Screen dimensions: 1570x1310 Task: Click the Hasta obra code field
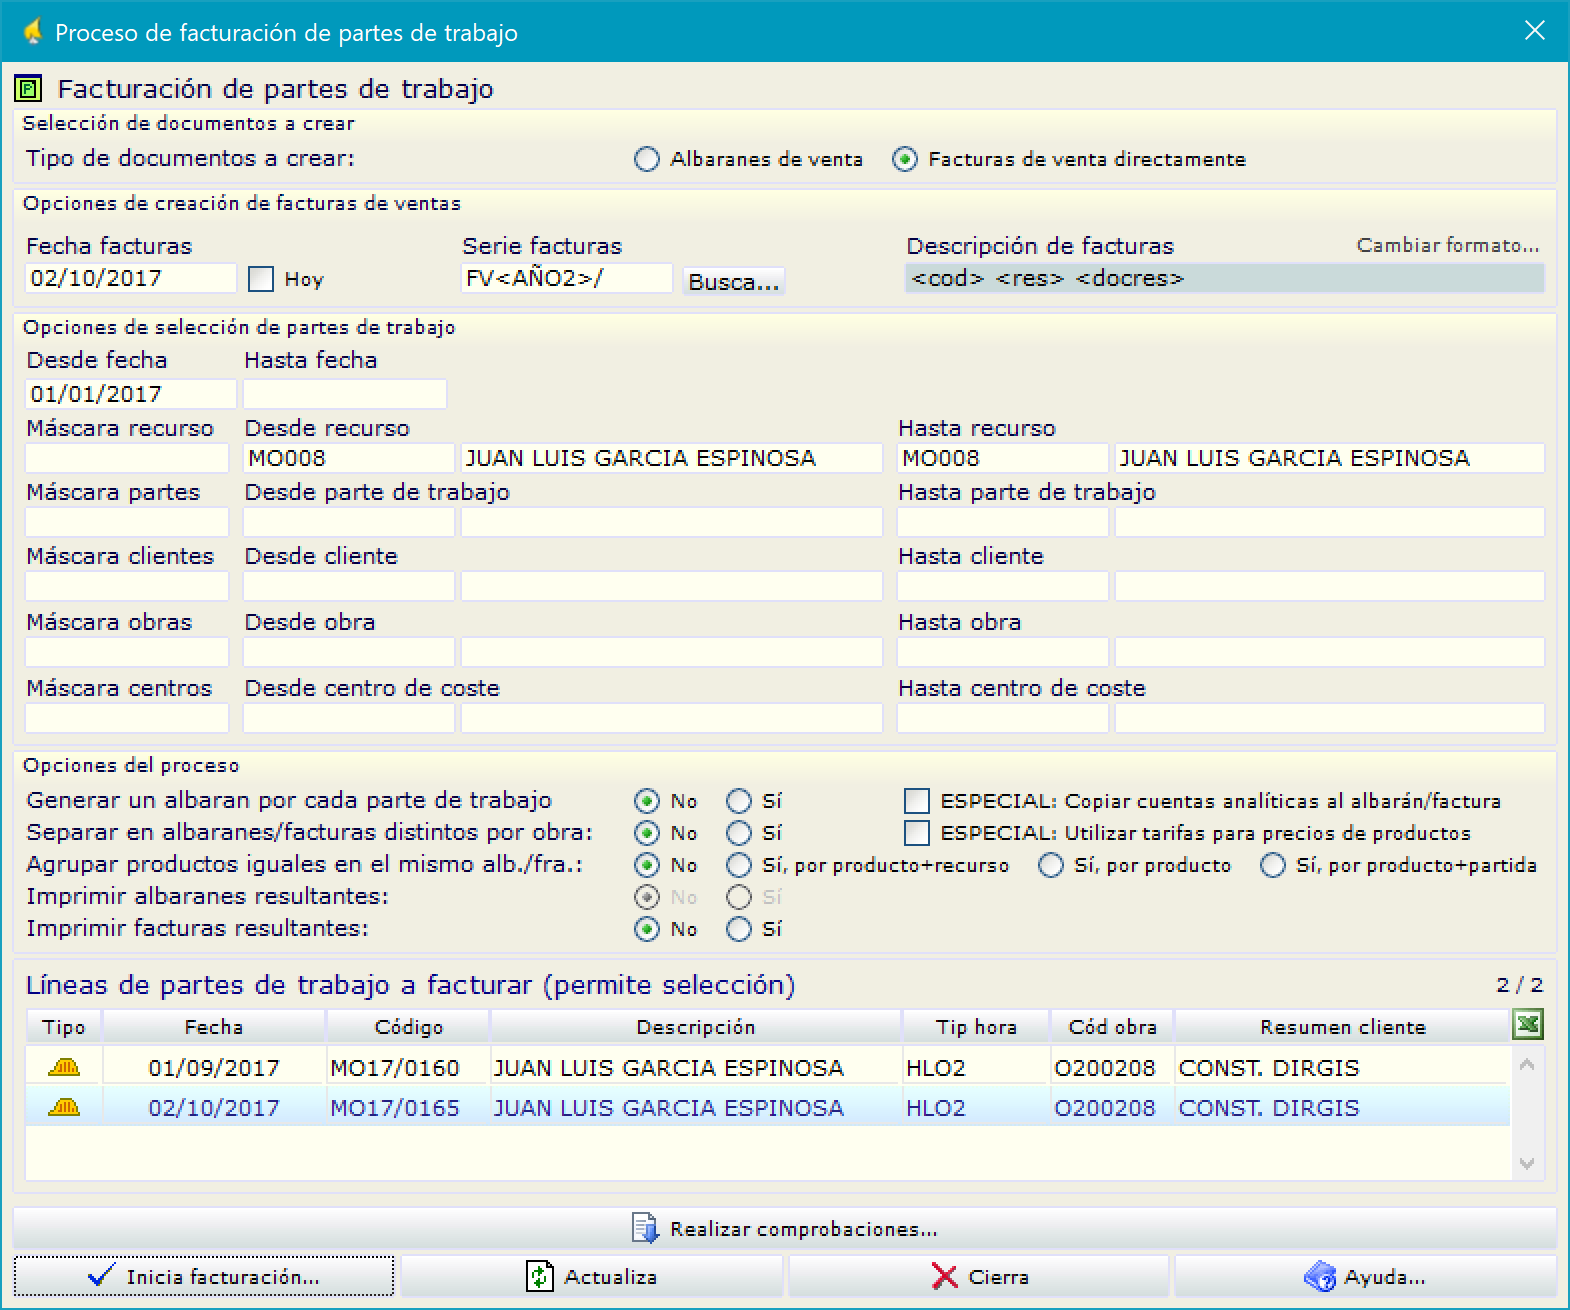tap(1003, 652)
